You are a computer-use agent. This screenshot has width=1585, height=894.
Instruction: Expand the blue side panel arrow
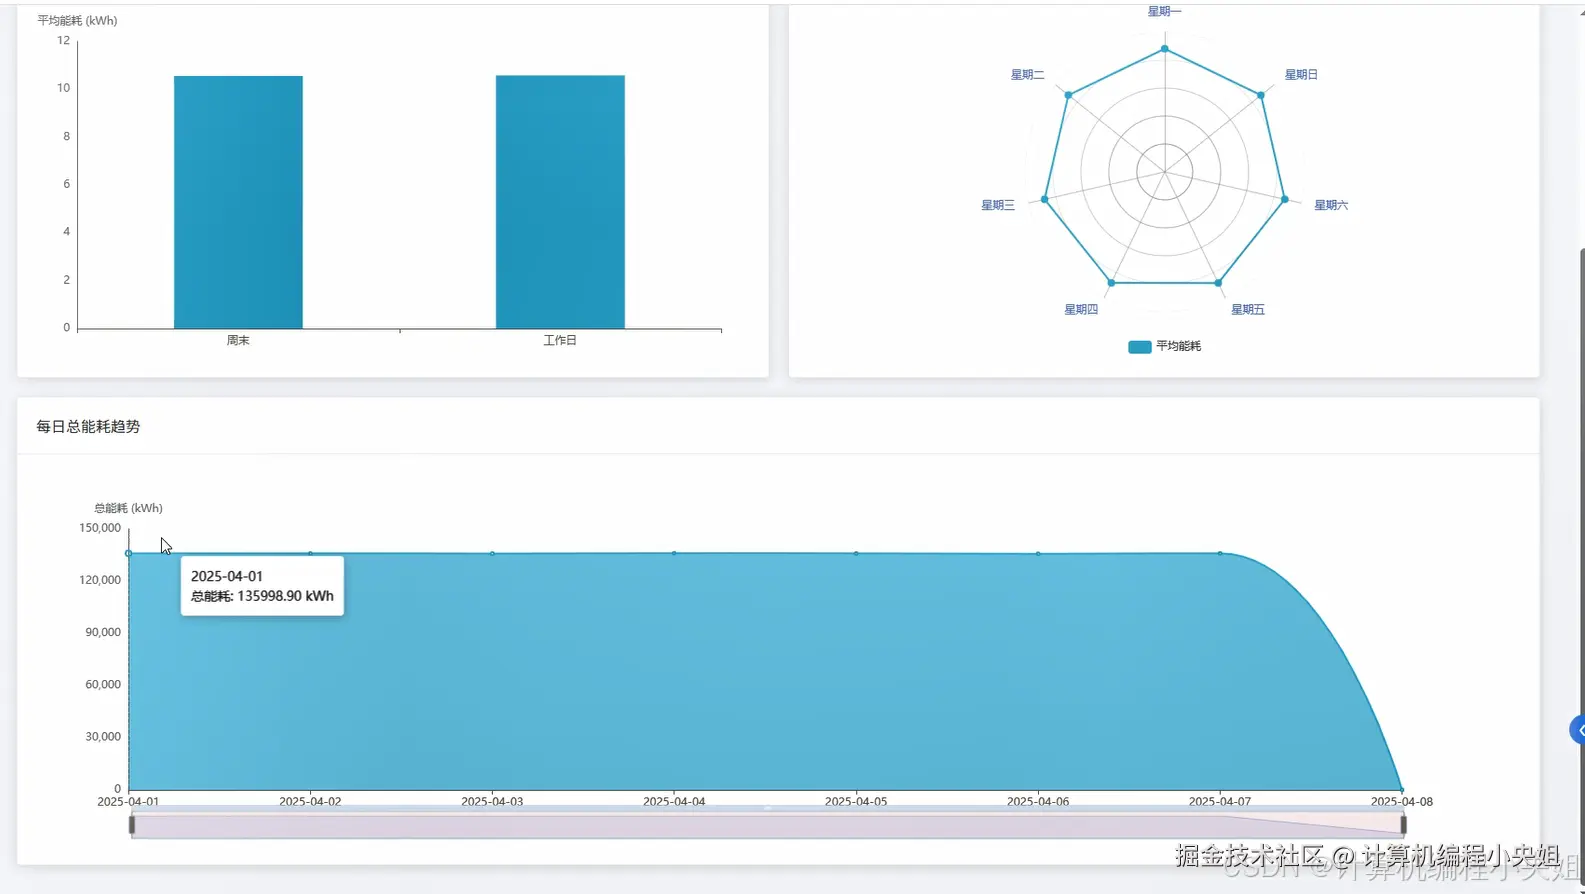(1578, 730)
